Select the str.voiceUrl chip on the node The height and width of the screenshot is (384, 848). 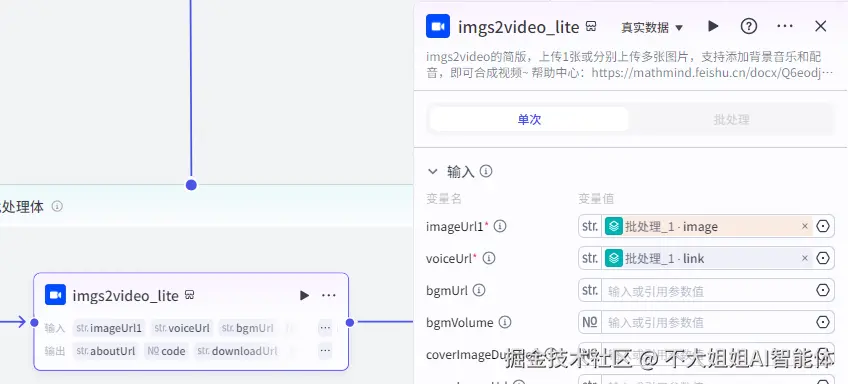point(182,328)
